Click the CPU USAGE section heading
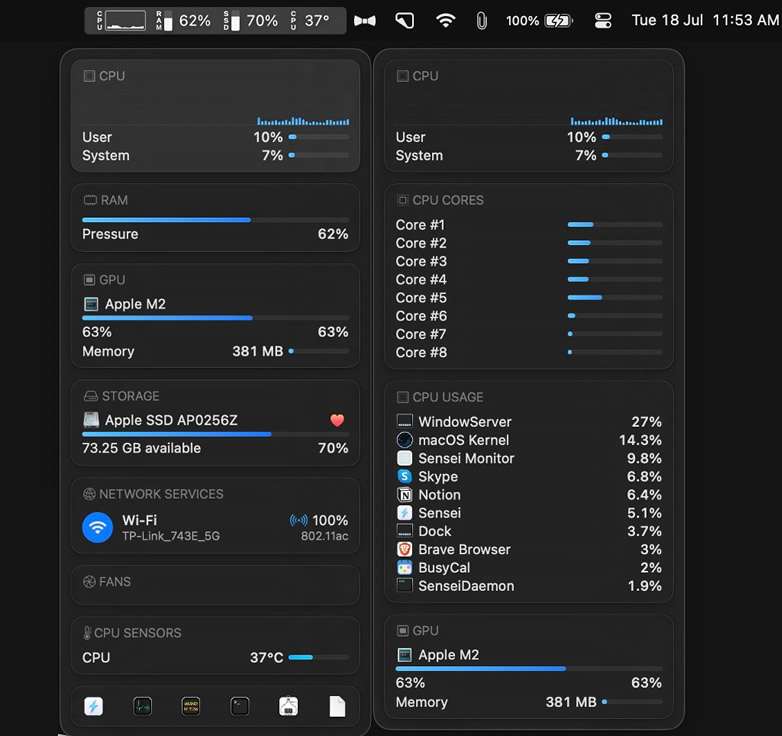 point(448,397)
